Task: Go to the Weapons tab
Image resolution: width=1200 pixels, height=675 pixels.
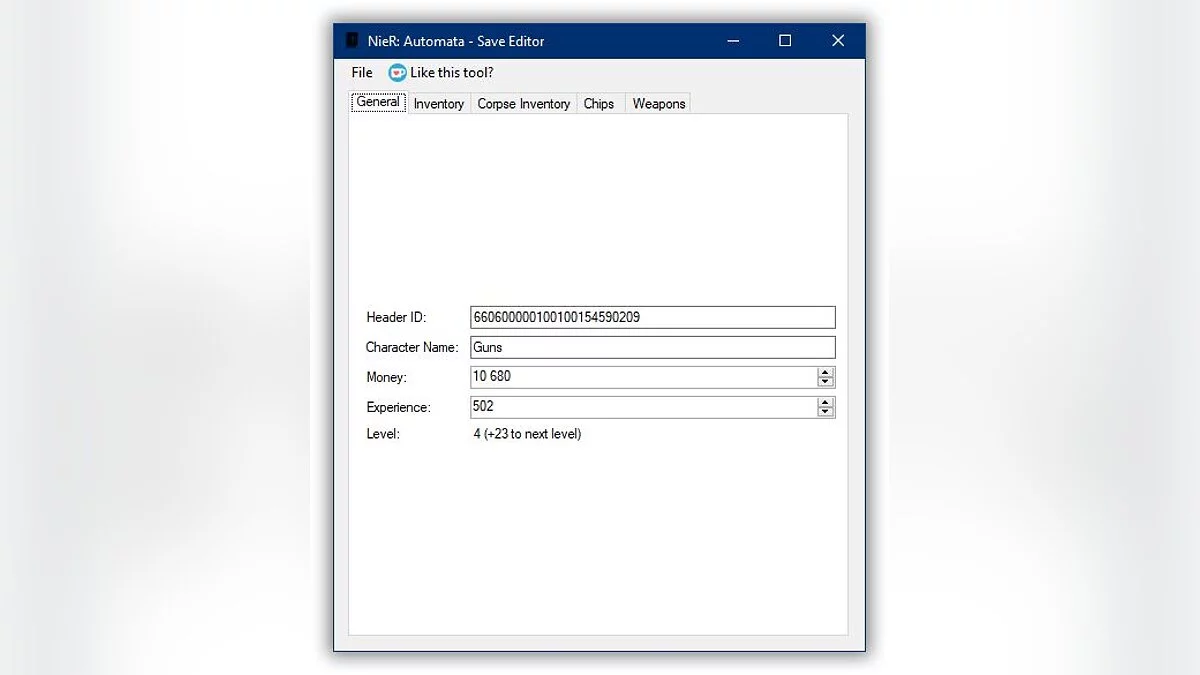Action: tap(659, 104)
